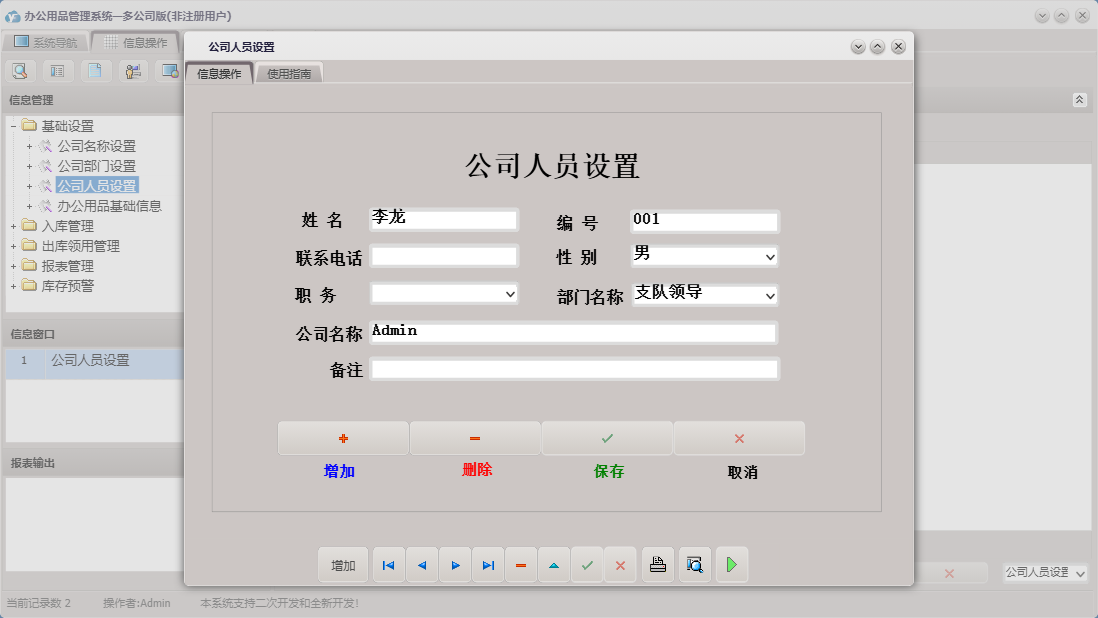
Task: Open print preview icon in navigator bar
Action: (x=694, y=565)
